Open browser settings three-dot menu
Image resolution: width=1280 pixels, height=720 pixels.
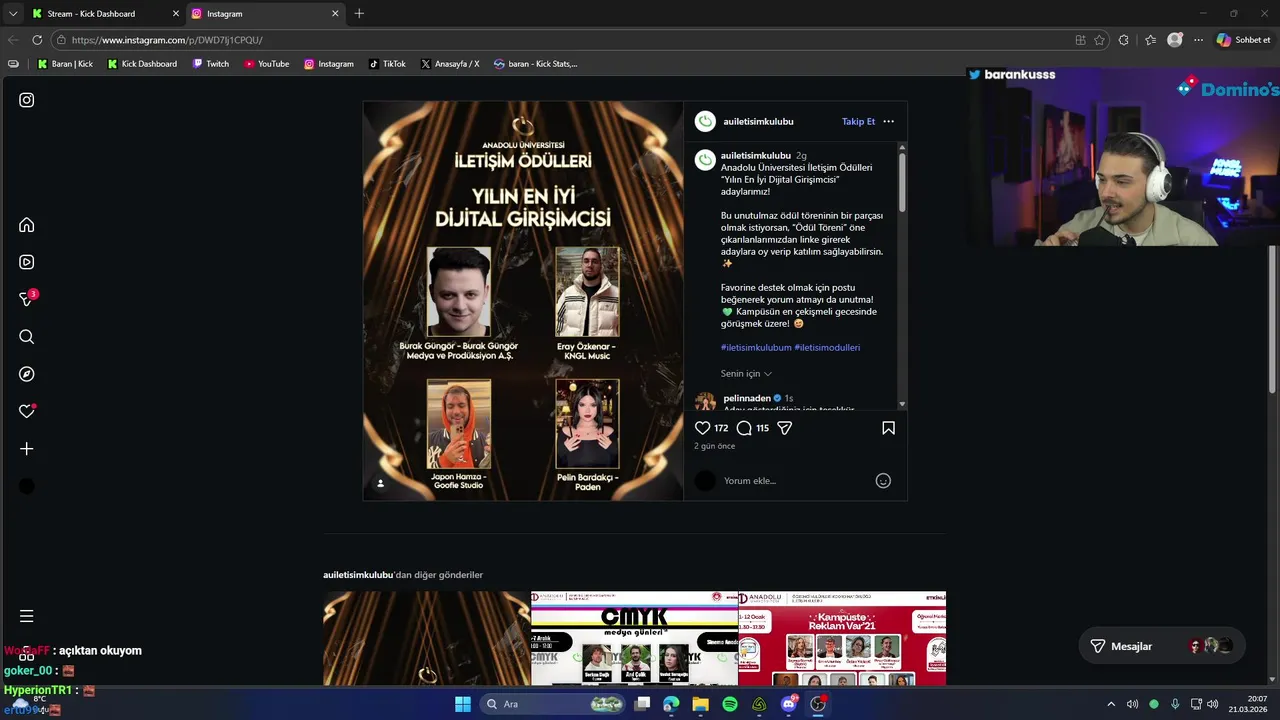[1197, 40]
